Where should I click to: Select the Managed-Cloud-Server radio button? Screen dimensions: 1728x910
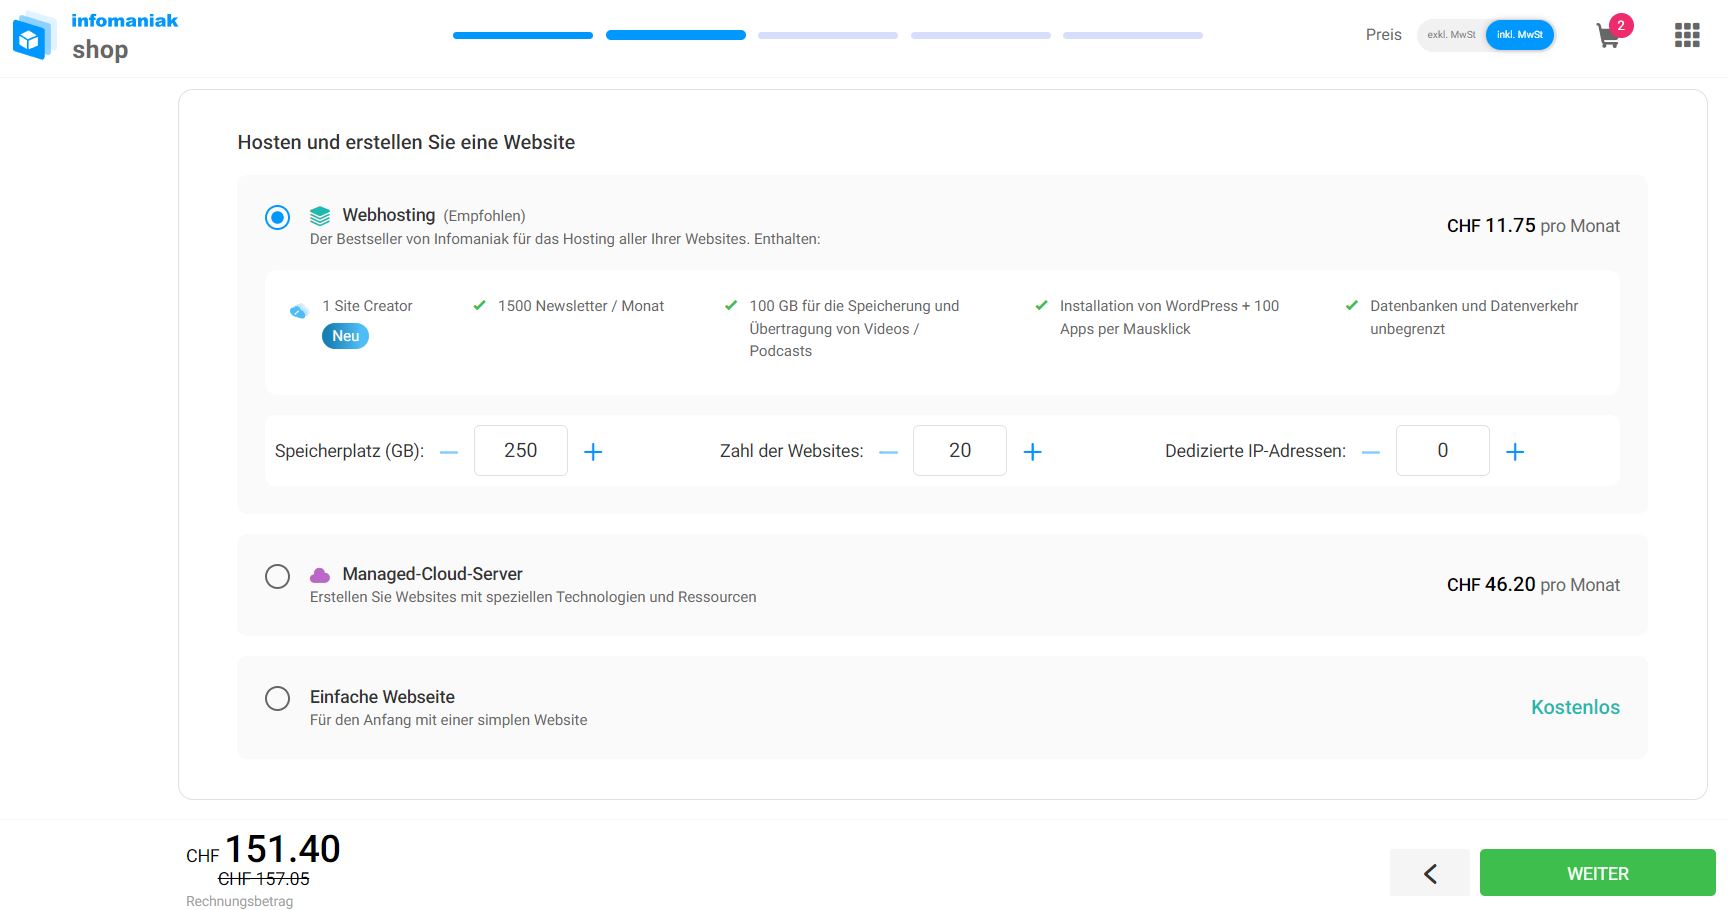click(278, 576)
